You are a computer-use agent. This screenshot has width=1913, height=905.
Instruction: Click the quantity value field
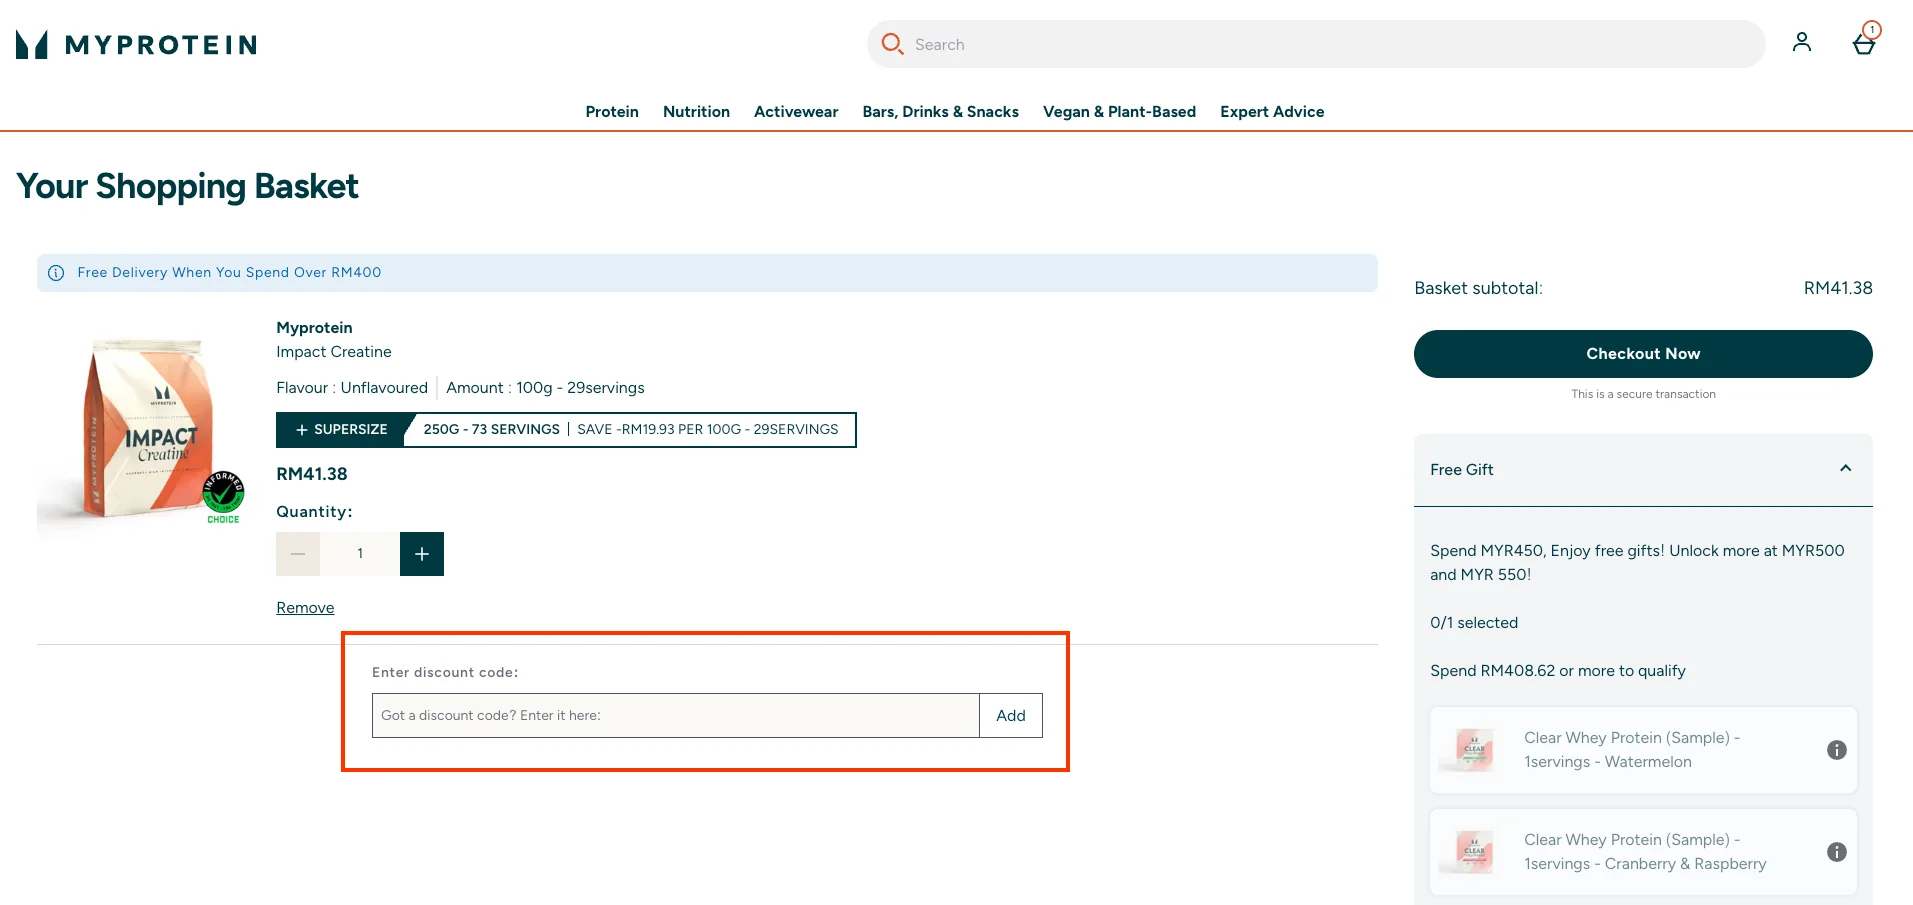[360, 554]
